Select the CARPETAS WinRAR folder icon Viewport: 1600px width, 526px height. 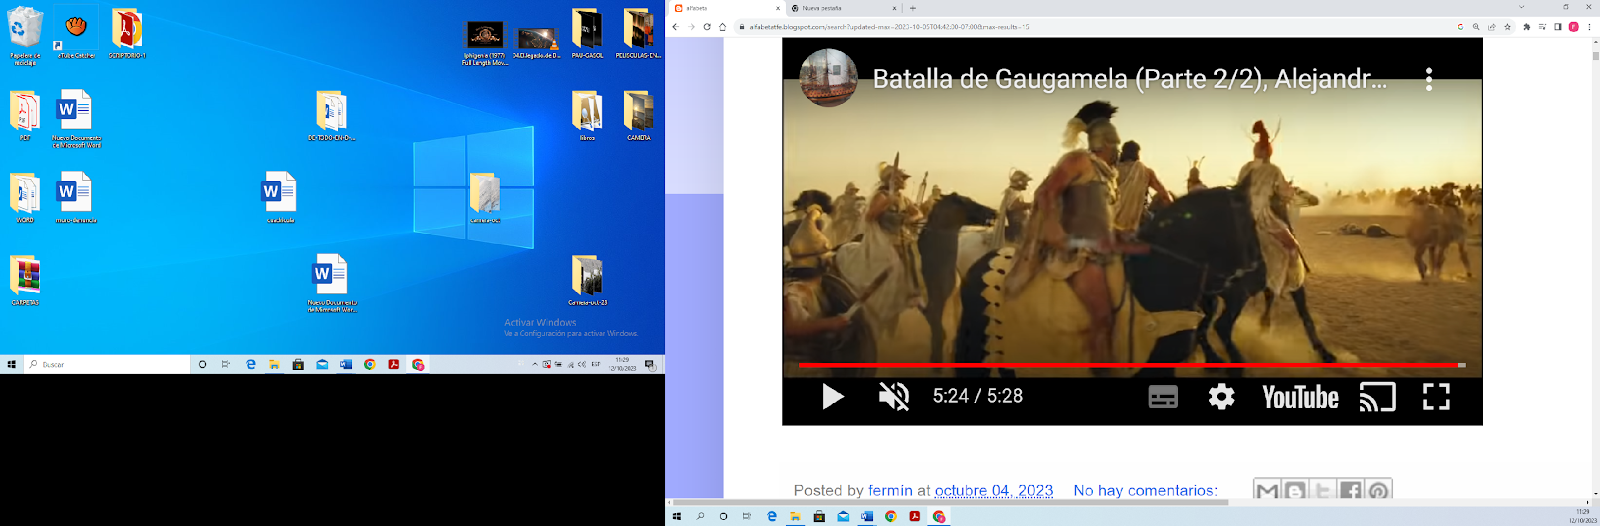25,280
